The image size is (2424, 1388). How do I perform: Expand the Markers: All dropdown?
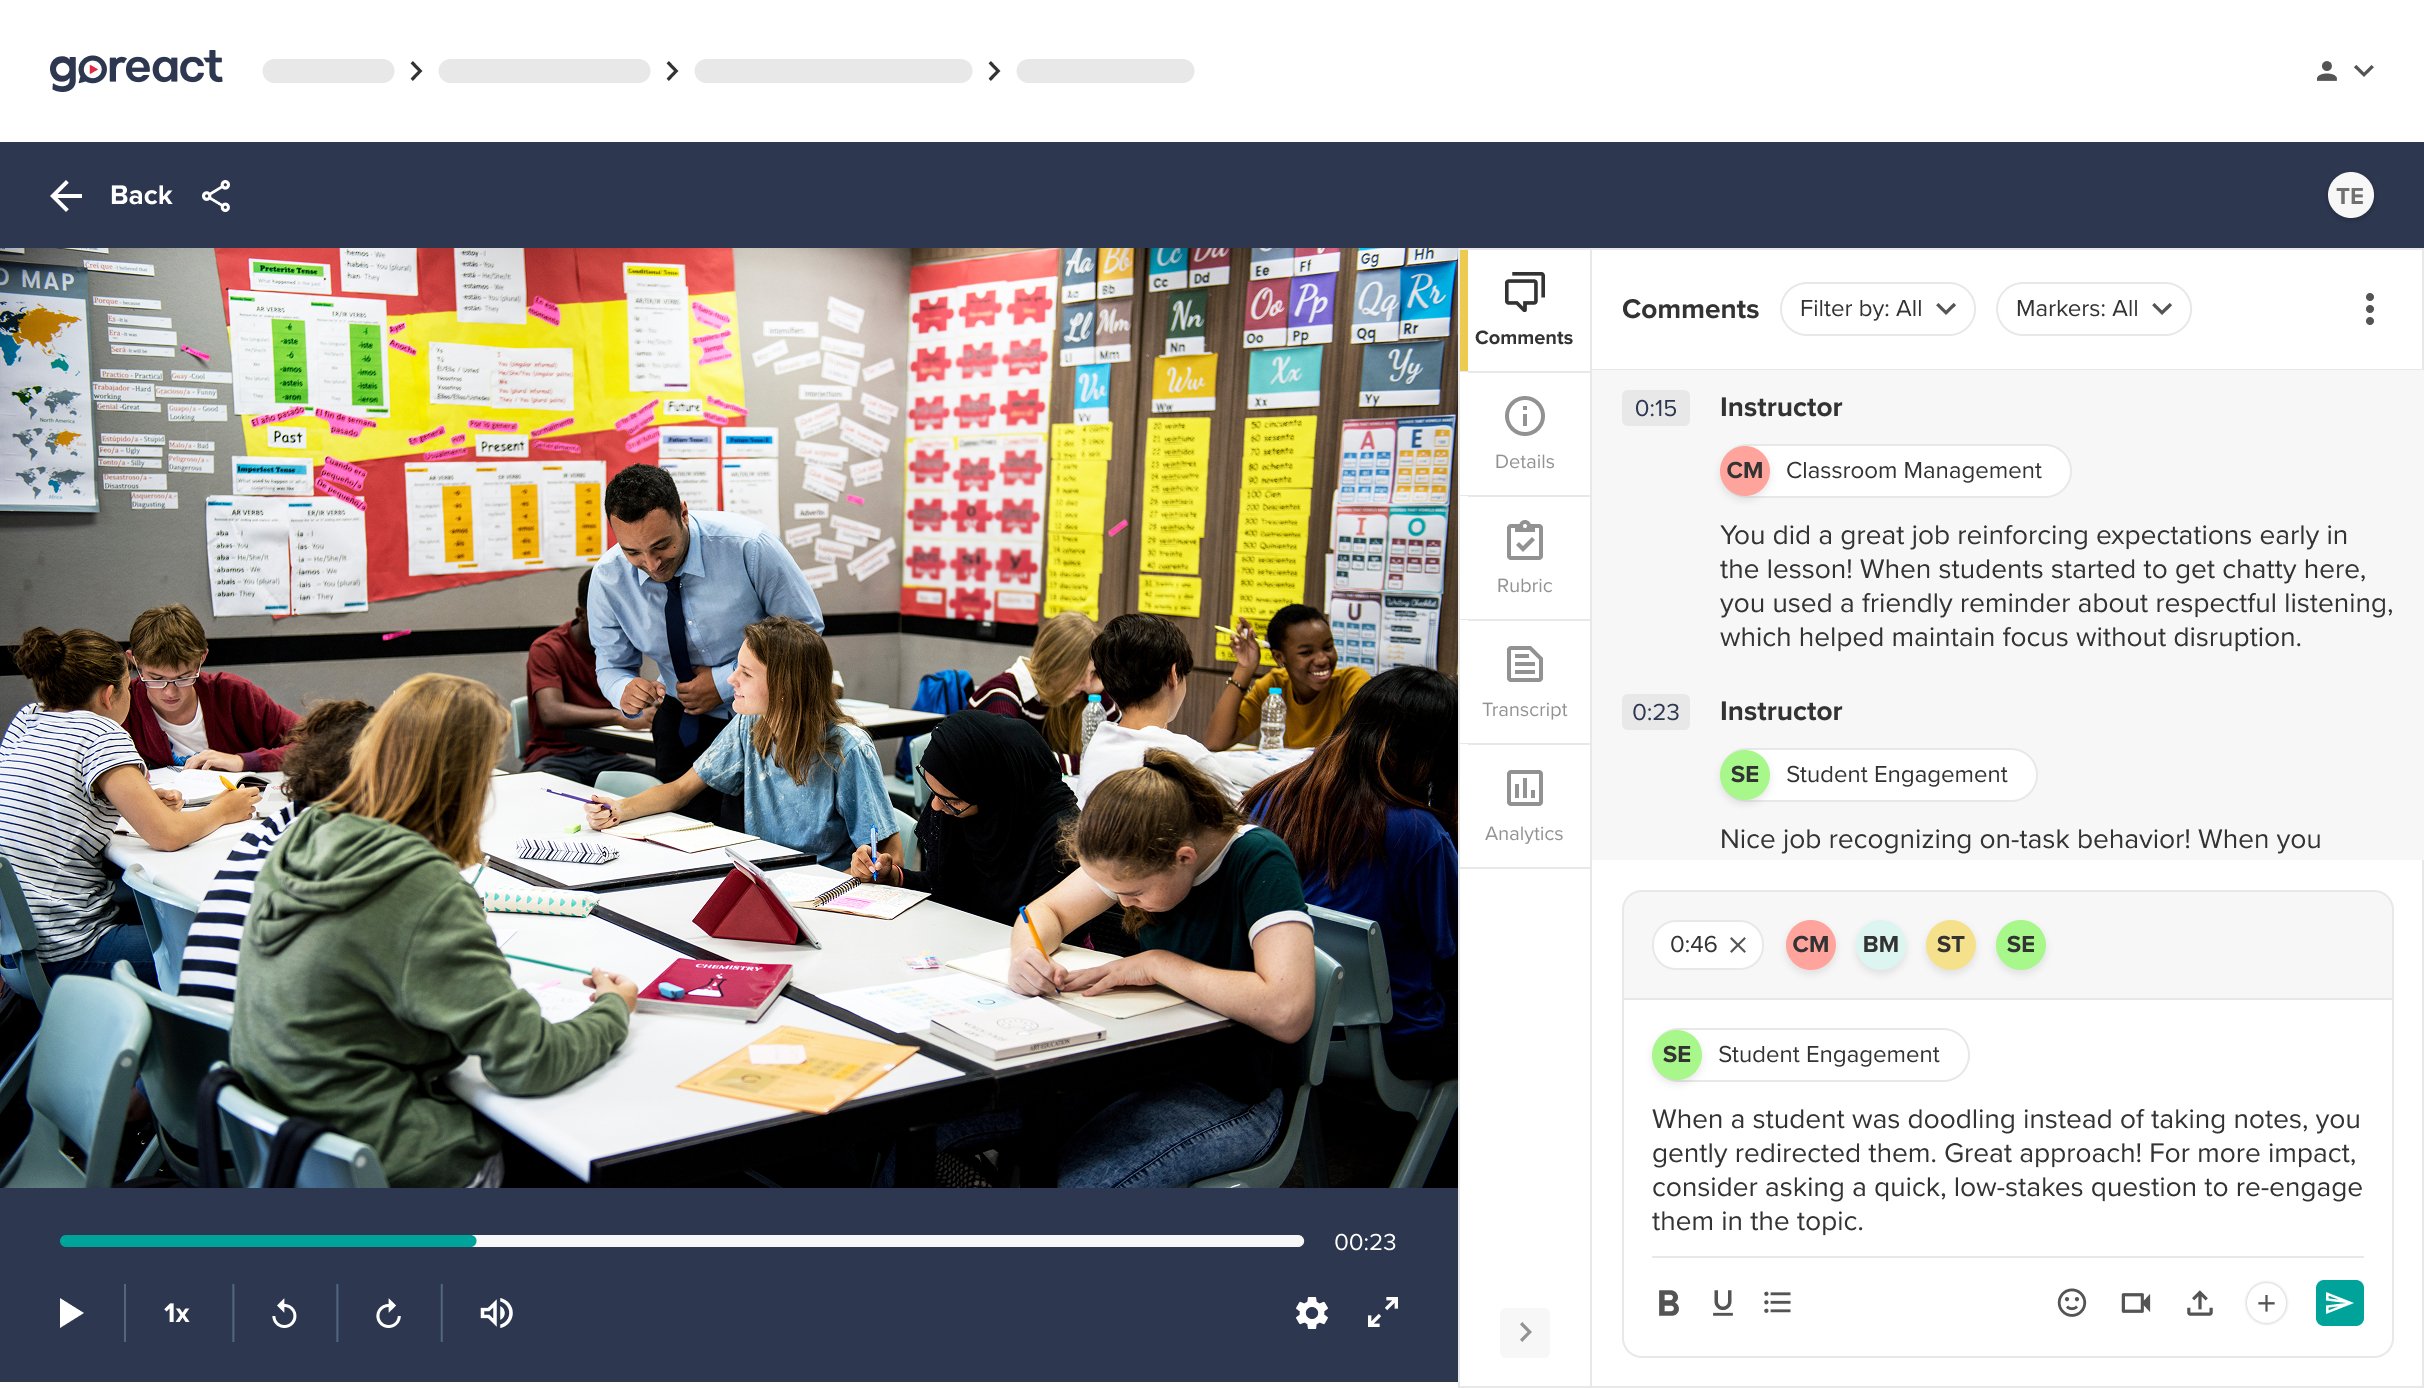[x=2092, y=308]
